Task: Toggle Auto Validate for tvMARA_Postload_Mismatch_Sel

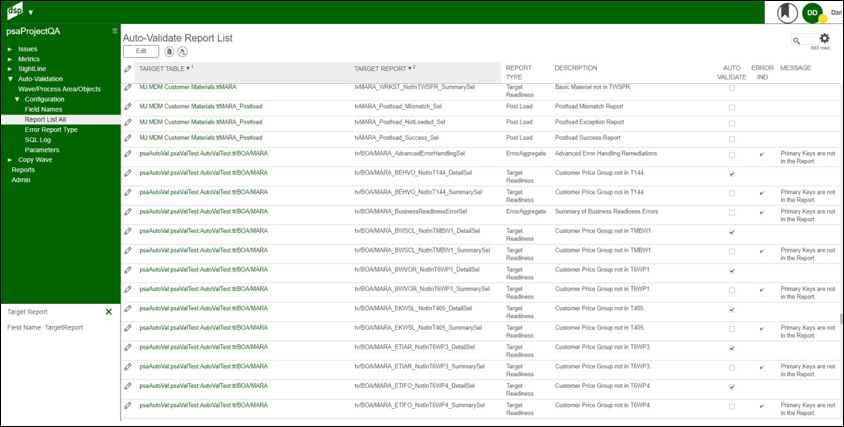Action: pos(731,108)
